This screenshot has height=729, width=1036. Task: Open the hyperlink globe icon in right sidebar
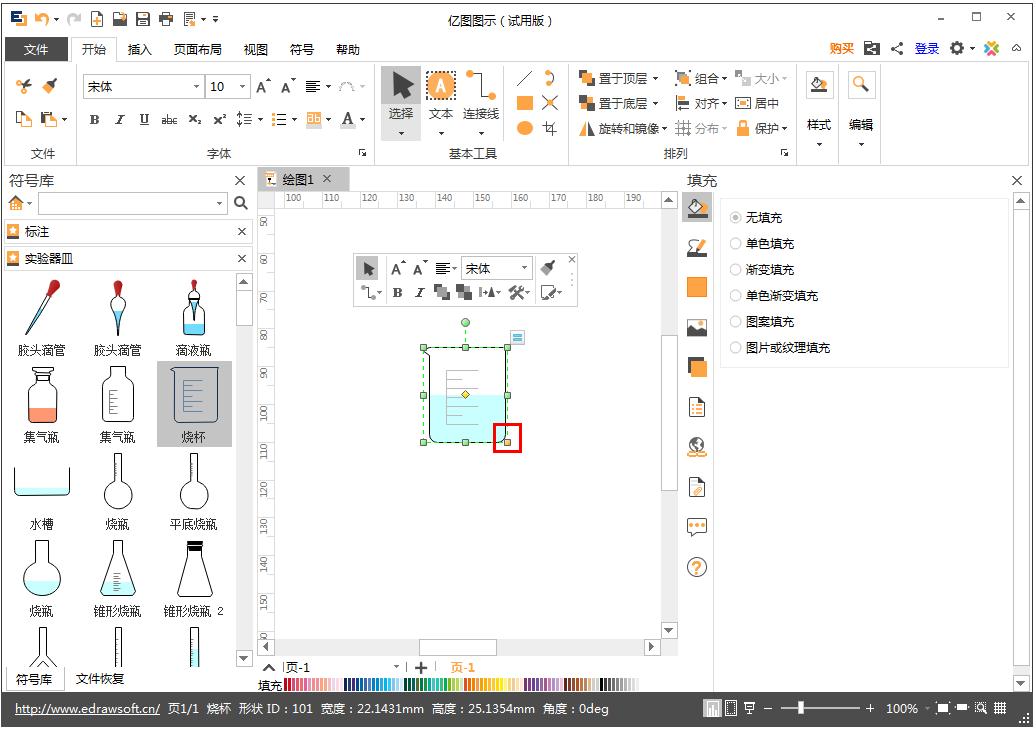(697, 448)
